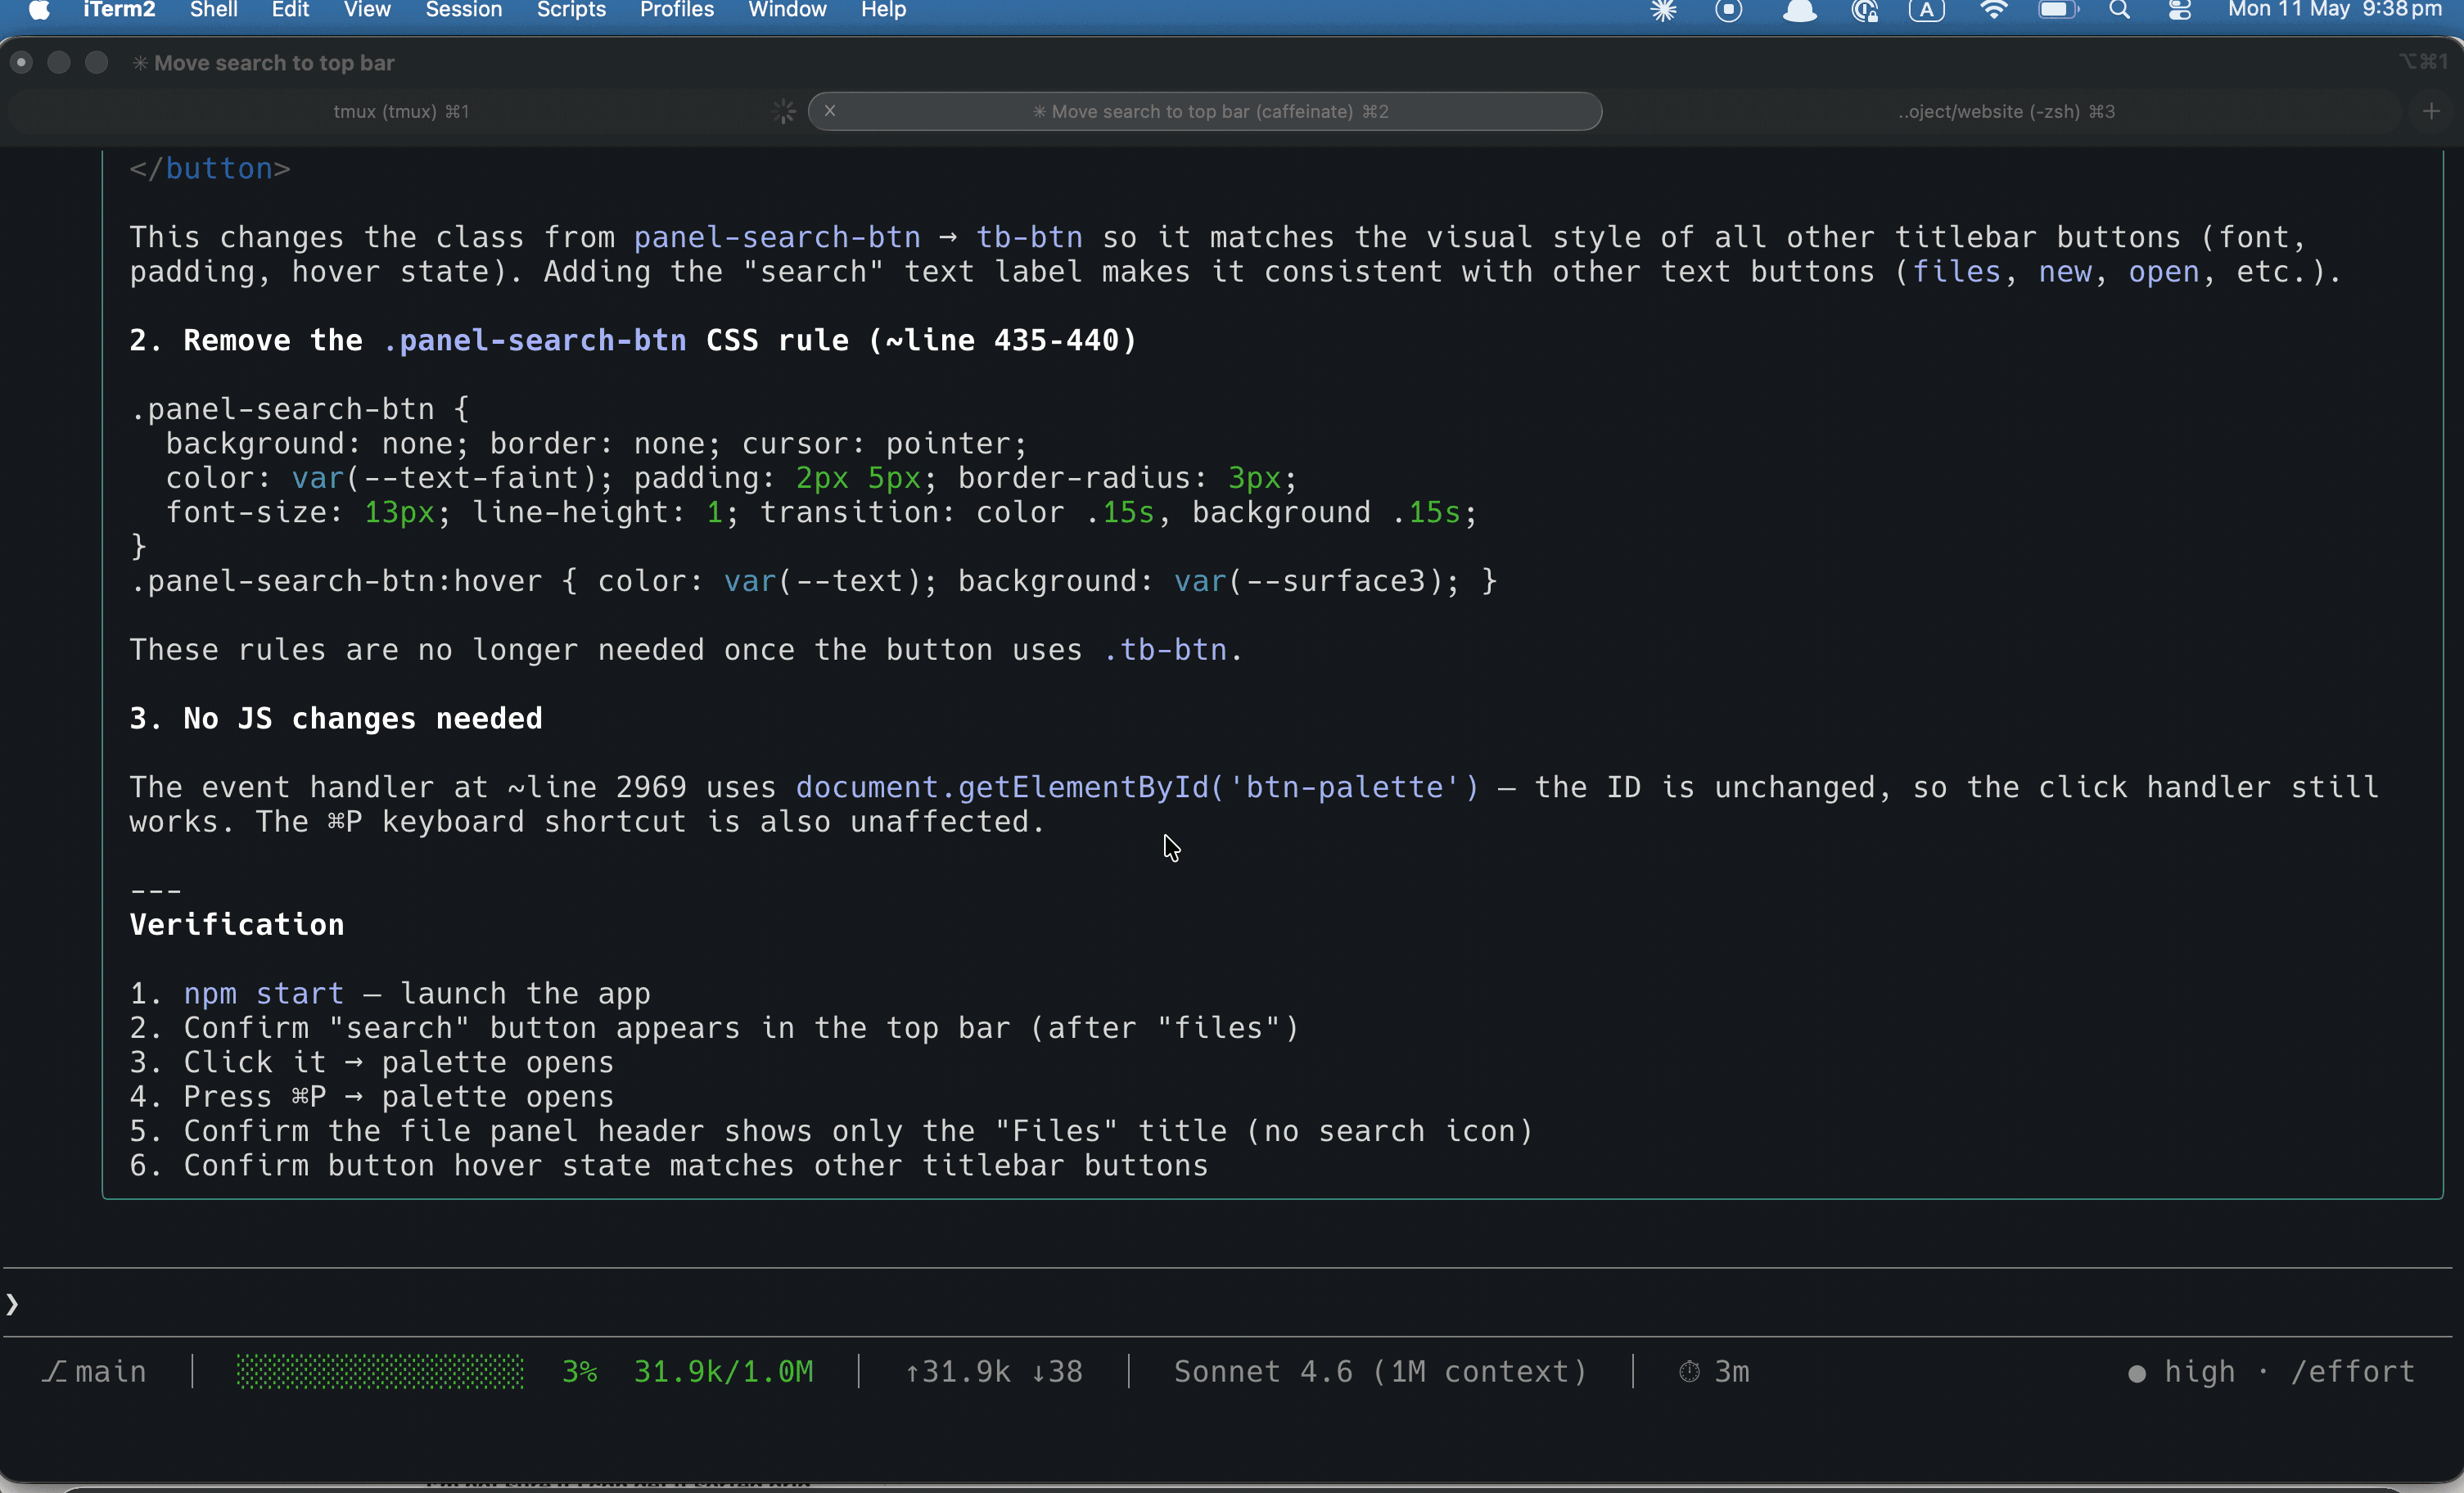Open the Window menu
The height and width of the screenshot is (1493, 2464).
[x=787, y=10]
